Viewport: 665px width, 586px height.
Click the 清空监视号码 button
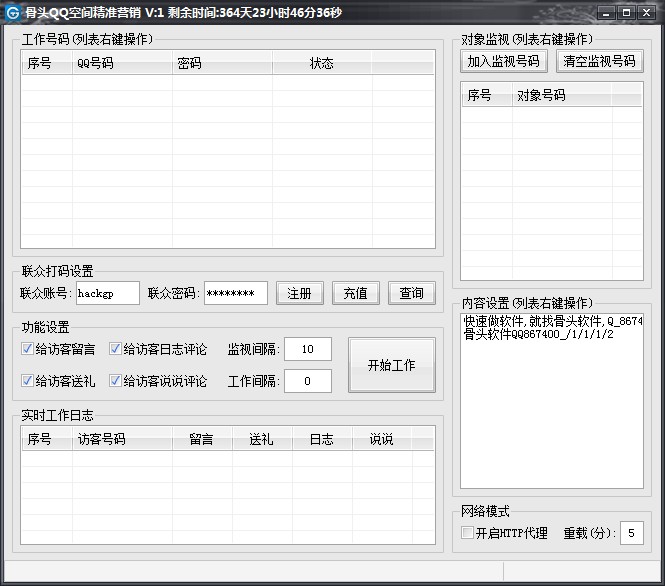(x=599, y=61)
